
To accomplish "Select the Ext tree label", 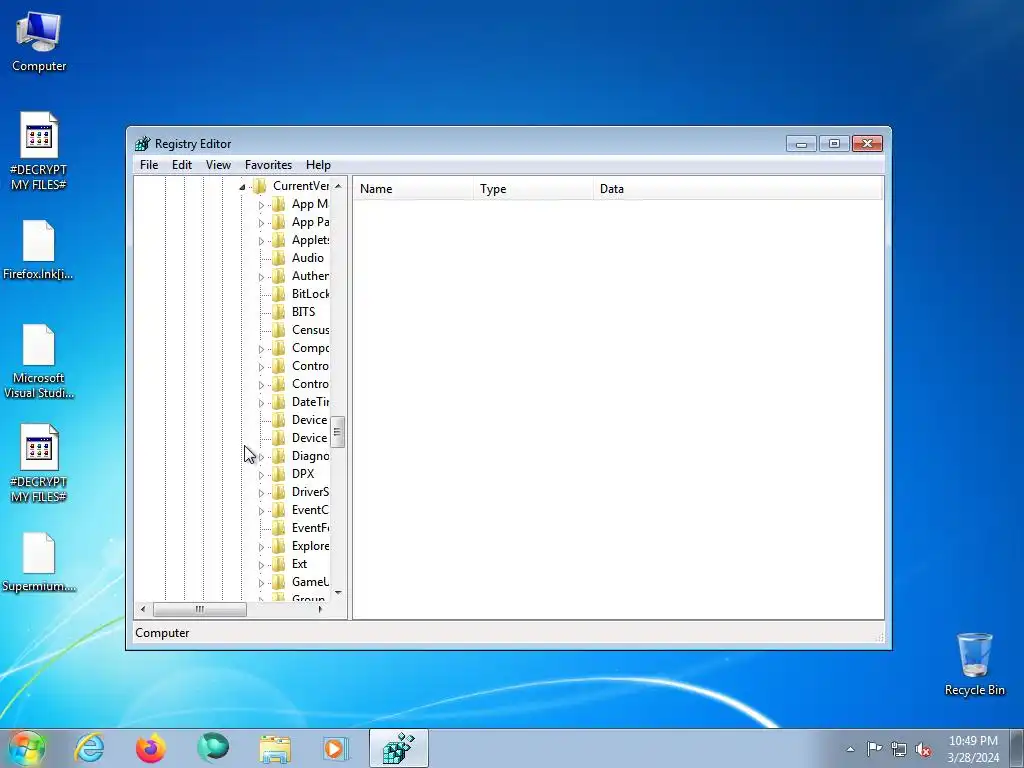I will 299,564.
